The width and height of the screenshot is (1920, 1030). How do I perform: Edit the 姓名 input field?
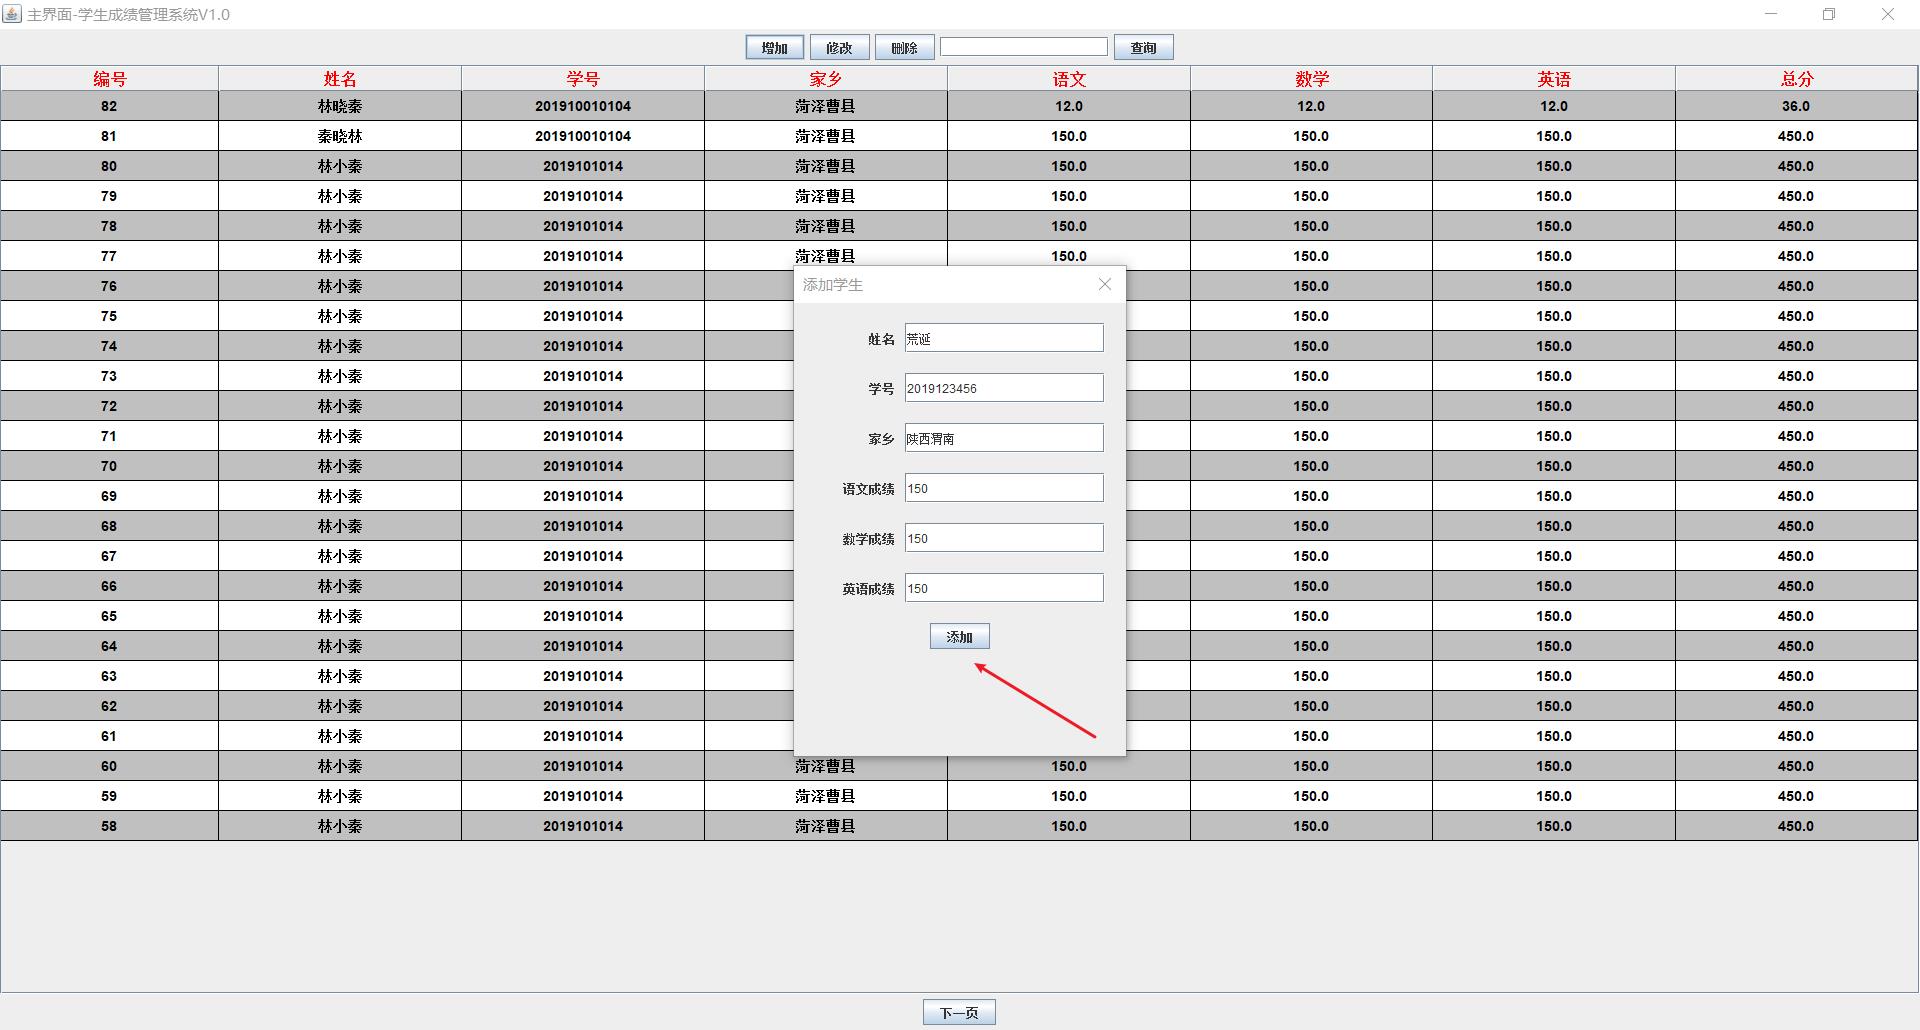[1004, 338]
